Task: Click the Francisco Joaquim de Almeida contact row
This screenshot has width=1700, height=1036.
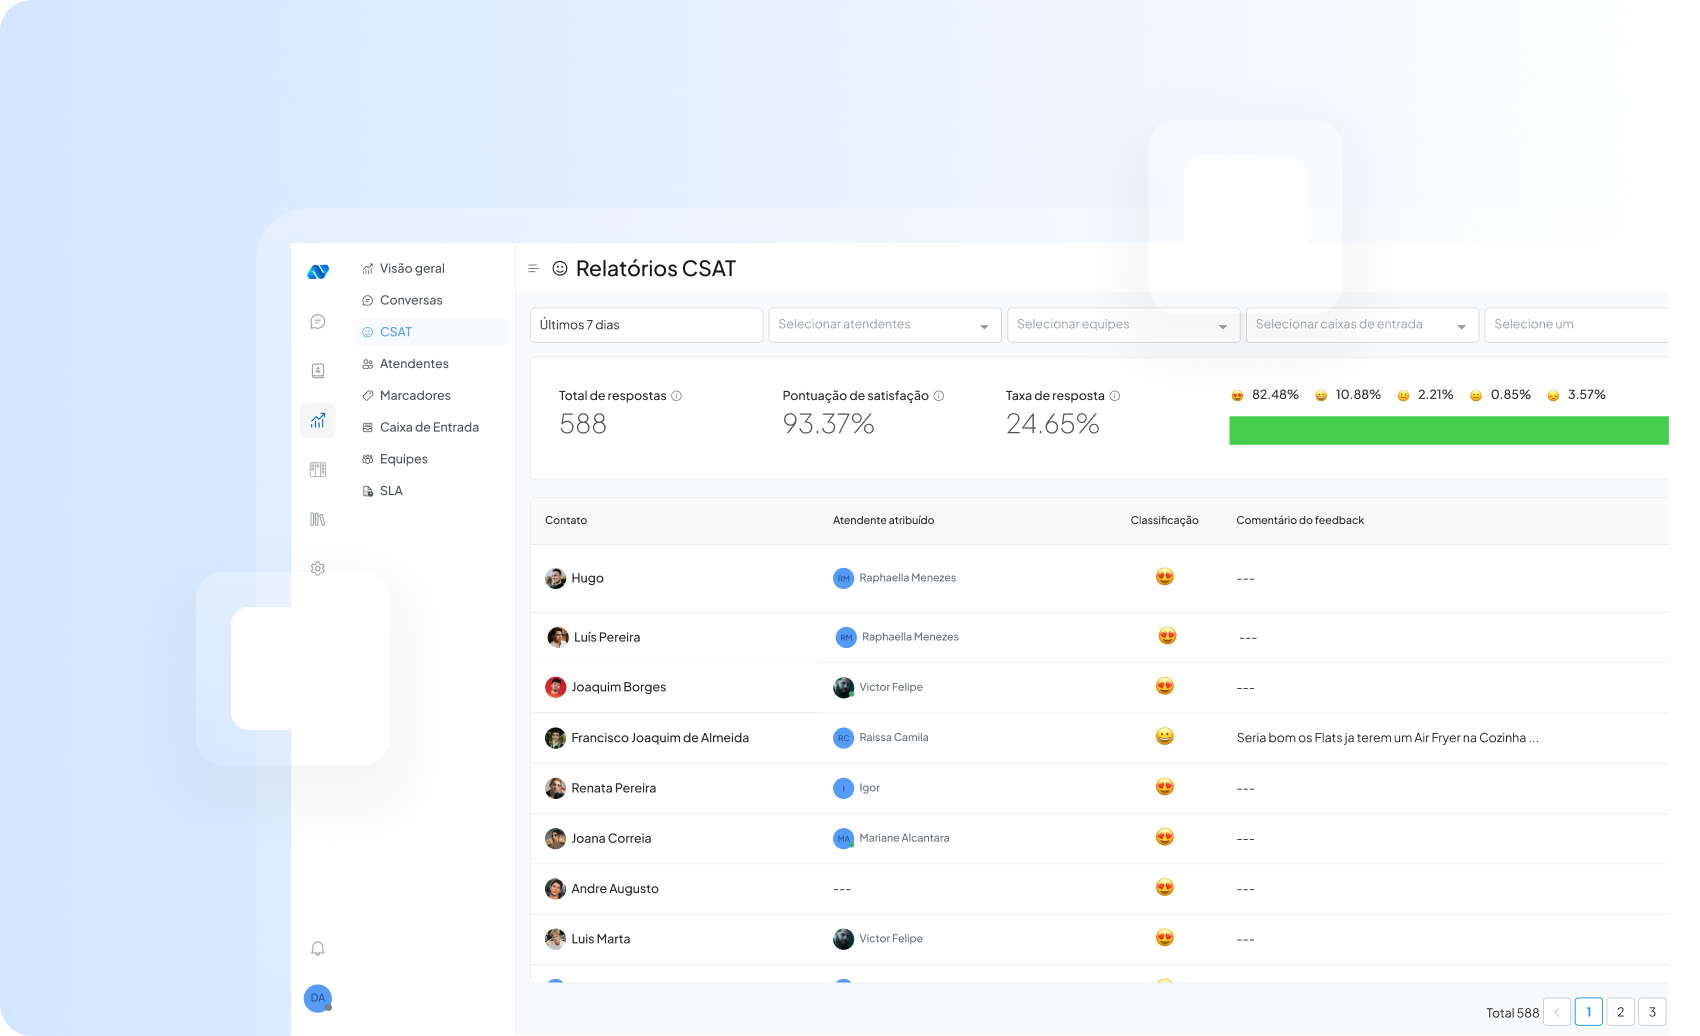Action: click(x=660, y=738)
